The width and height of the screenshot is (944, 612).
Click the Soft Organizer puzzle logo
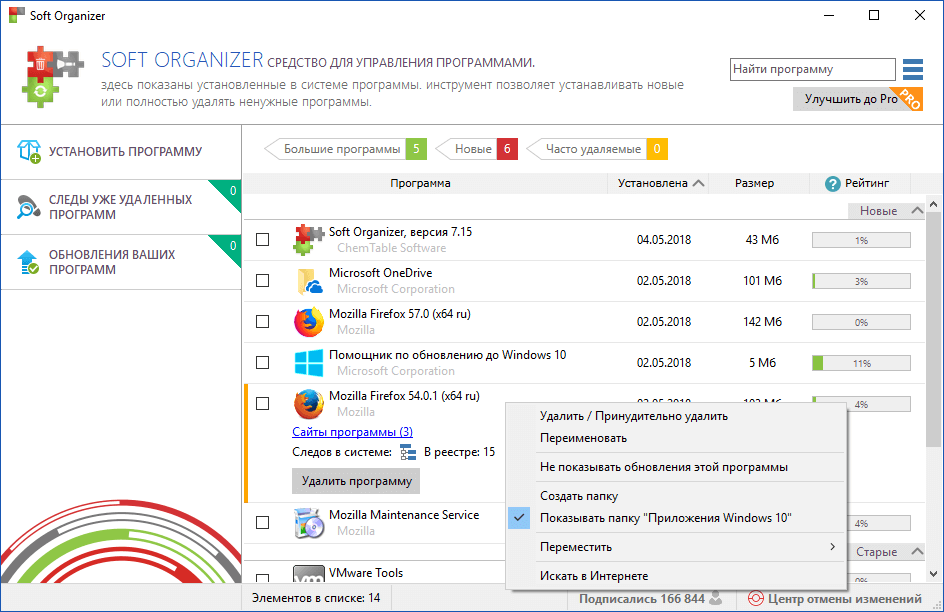(x=52, y=77)
